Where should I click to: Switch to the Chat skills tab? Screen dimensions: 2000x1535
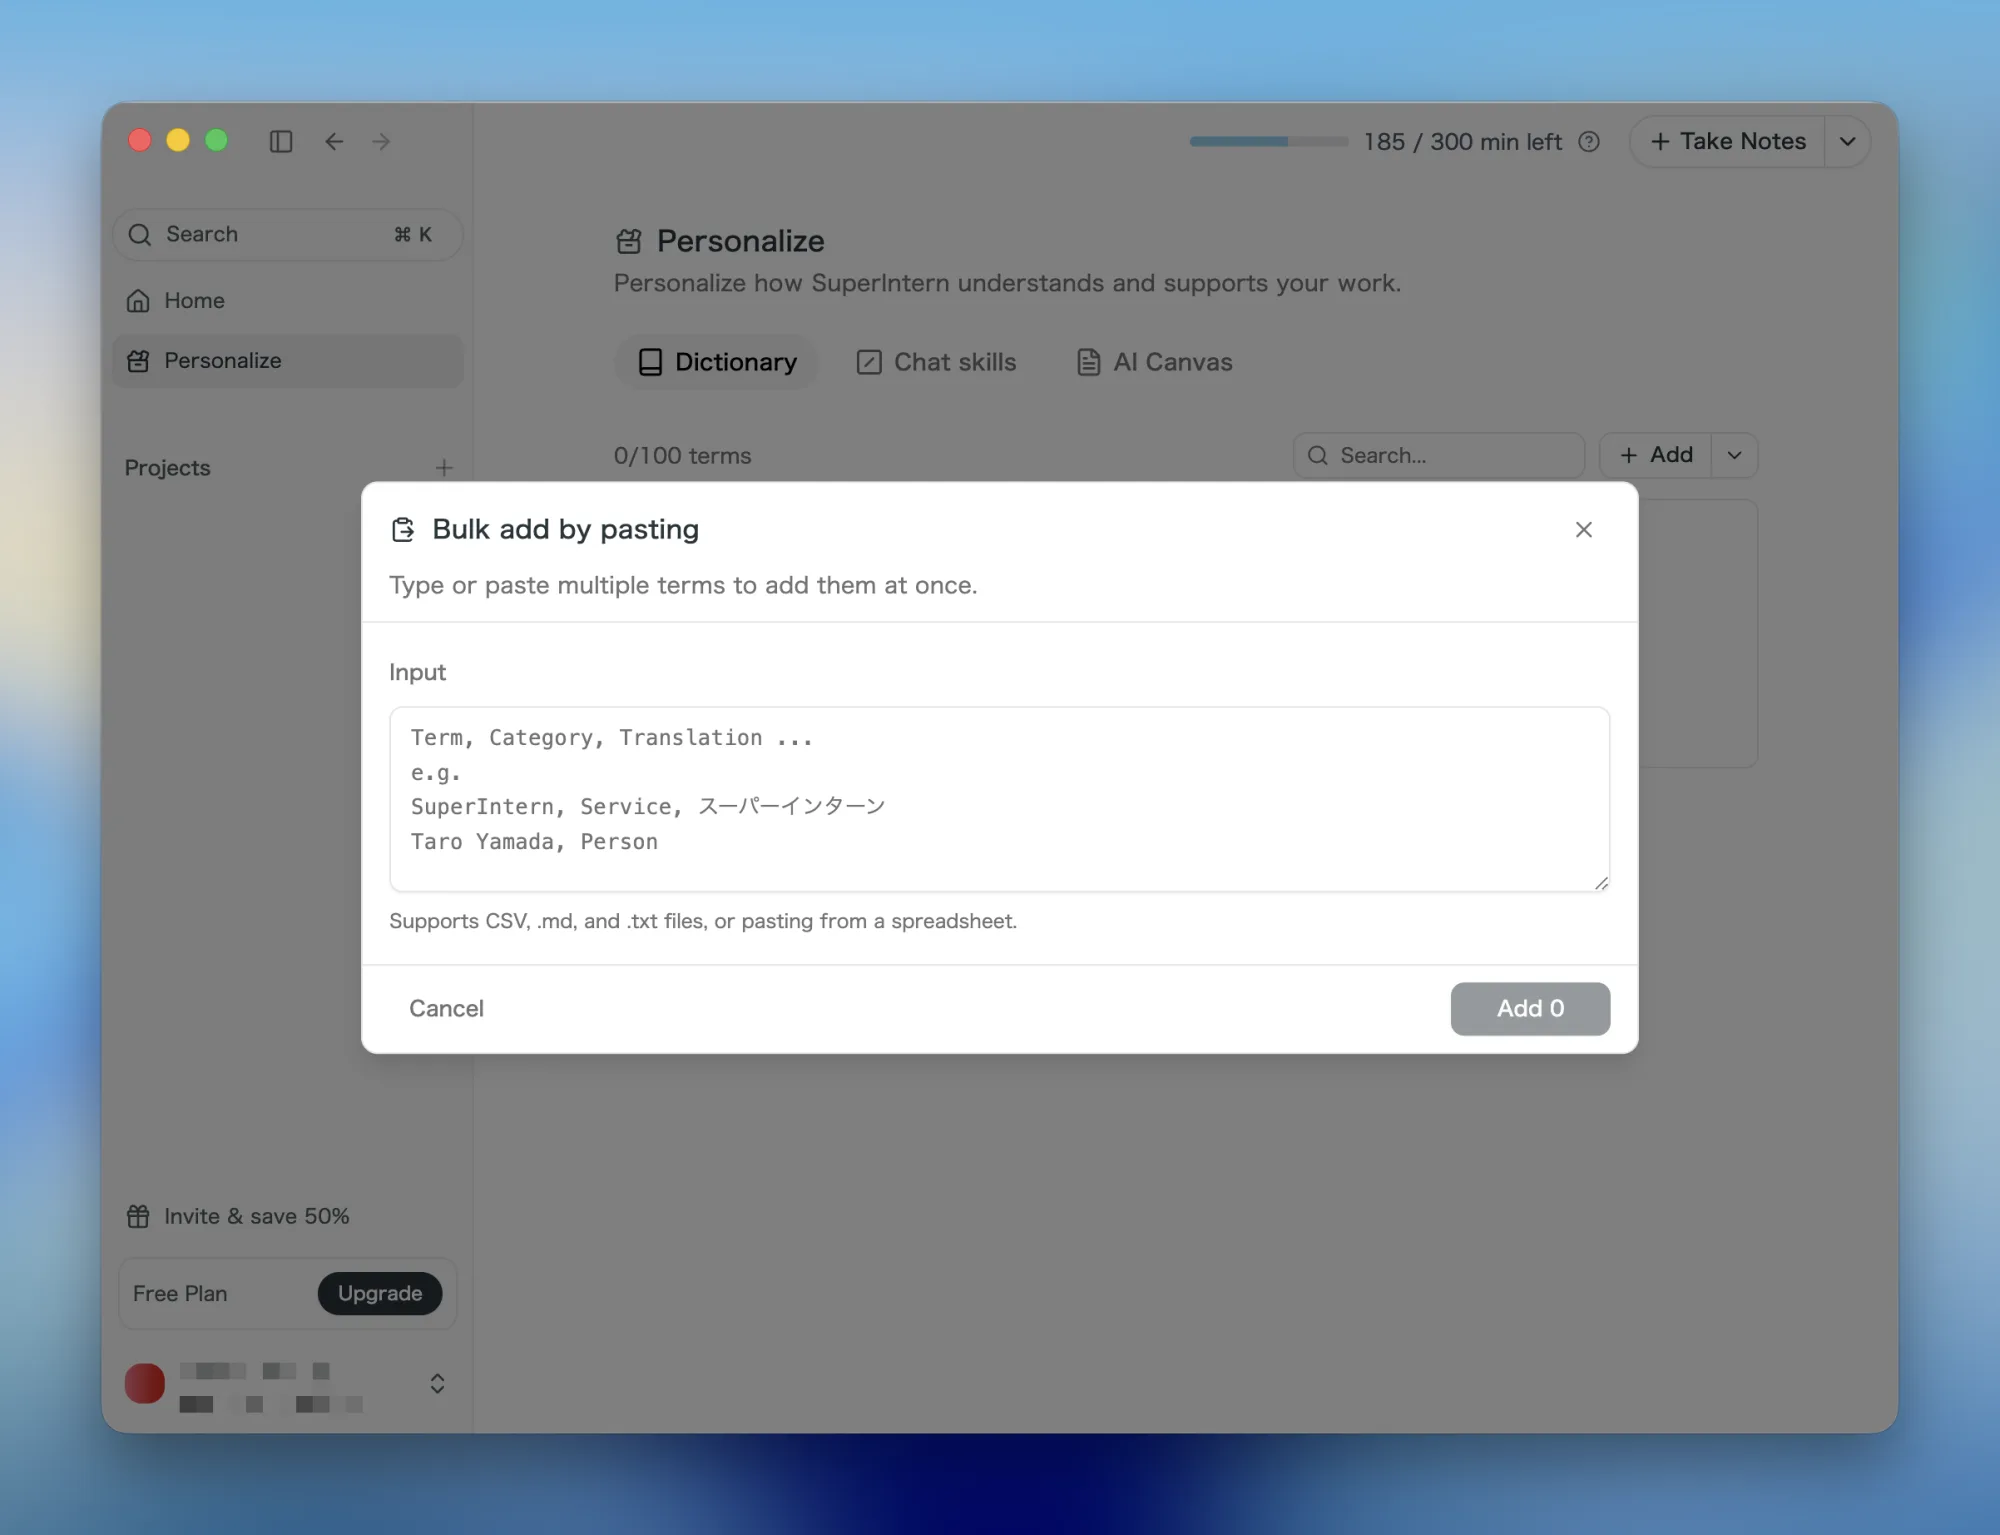coord(936,362)
